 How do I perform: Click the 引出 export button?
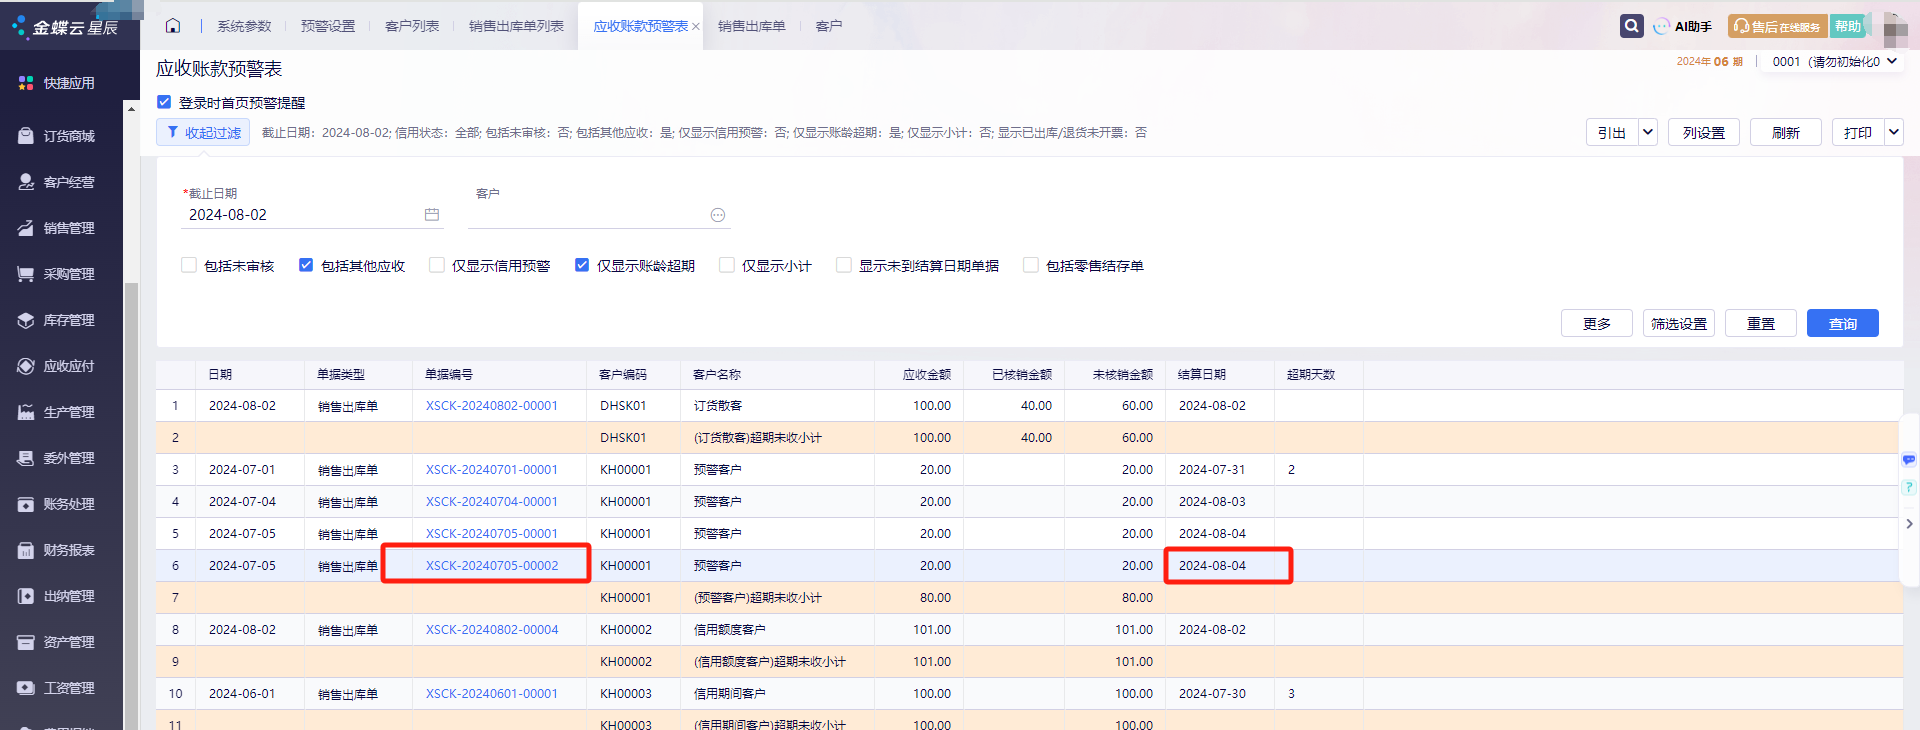tap(1612, 132)
